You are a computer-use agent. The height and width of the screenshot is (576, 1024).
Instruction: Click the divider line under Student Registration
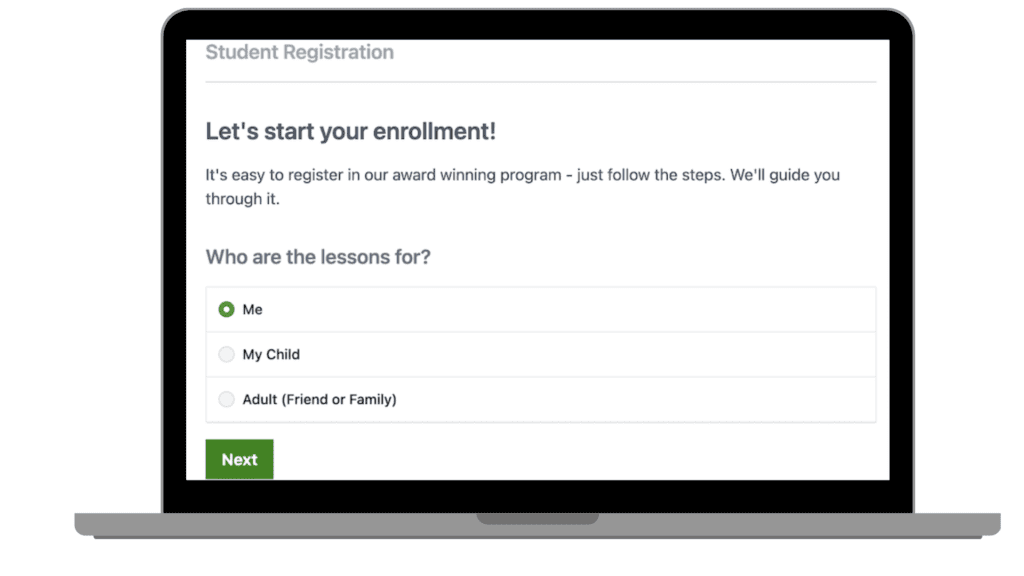(x=540, y=81)
